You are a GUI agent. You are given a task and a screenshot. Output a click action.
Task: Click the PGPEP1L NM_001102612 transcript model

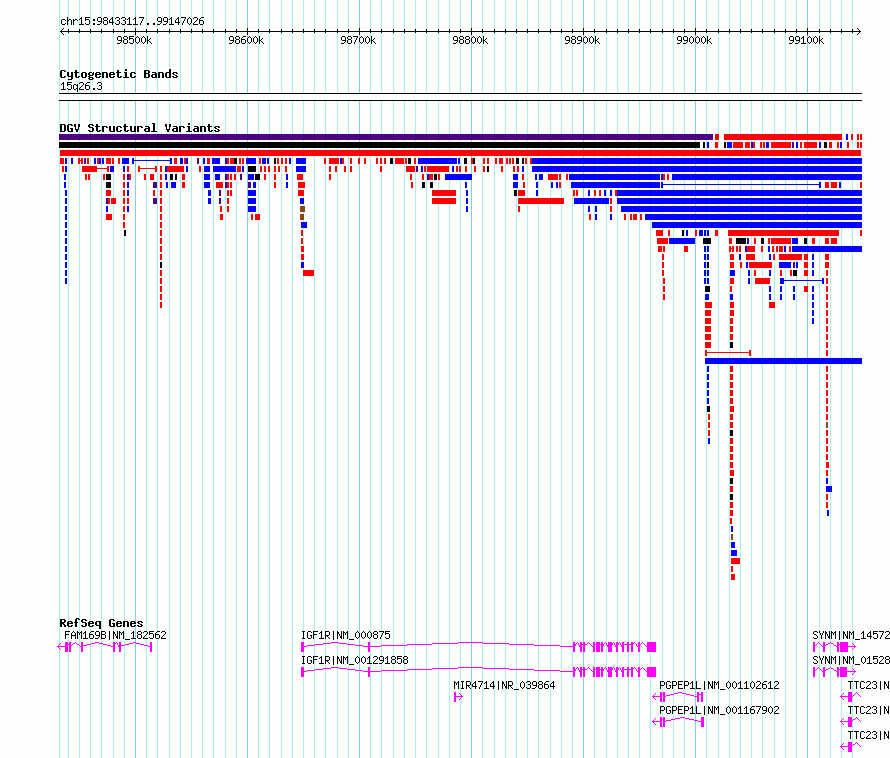pos(678,697)
